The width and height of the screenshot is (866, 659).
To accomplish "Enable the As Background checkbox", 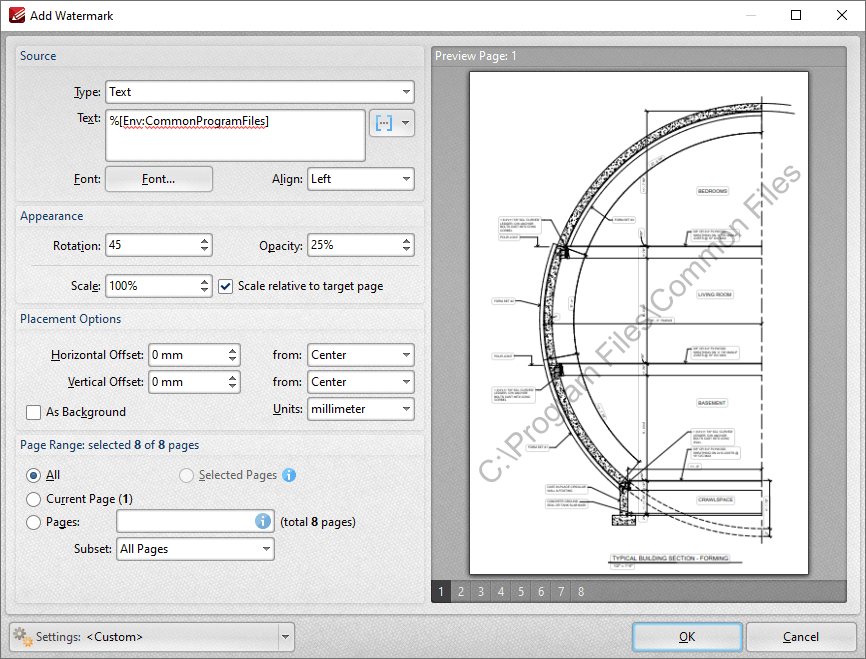I will pyautogui.click(x=34, y=412).
